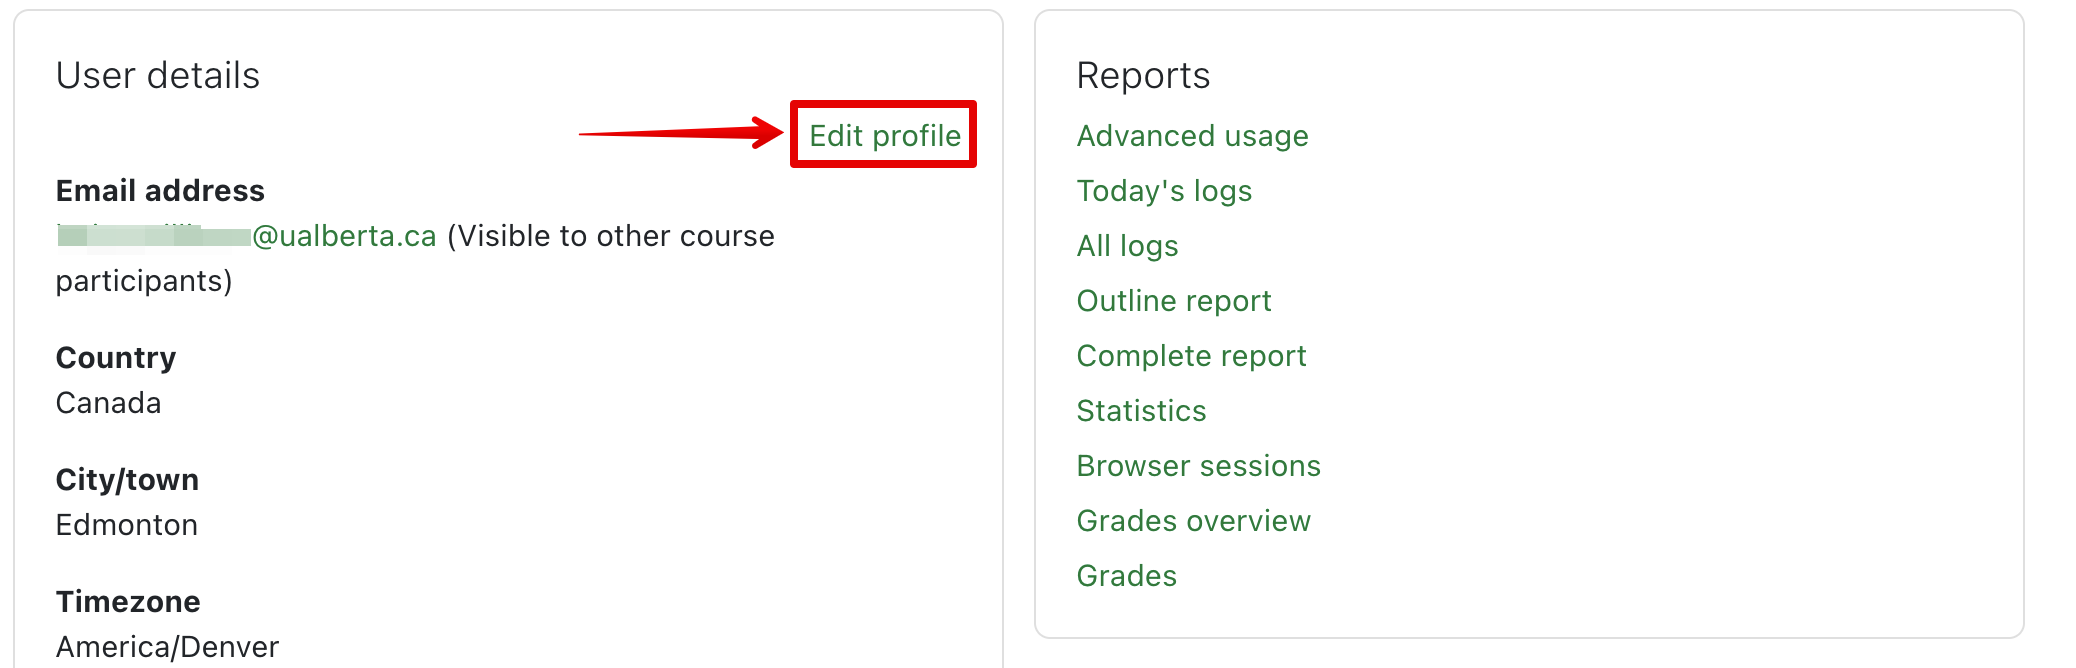The width and height of the screenshot is (2076, 668).
Task: Open the Advanced usage report
Action: pos(1192,136)
